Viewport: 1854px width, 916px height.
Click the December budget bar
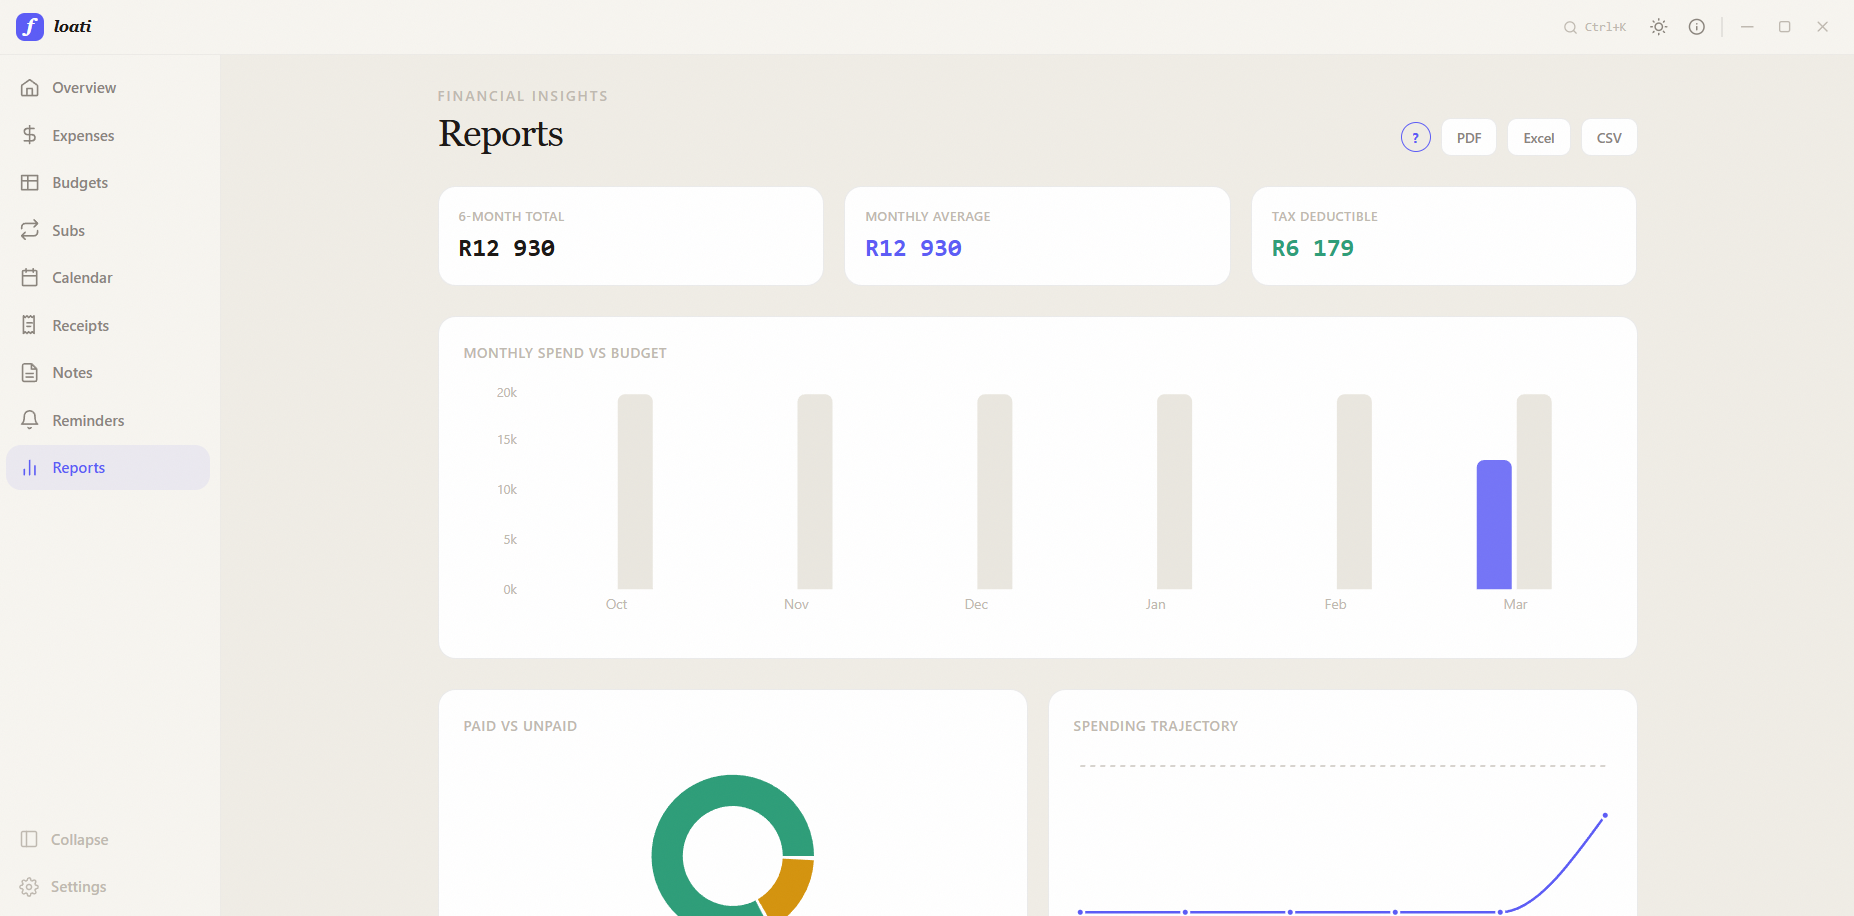(x=995, y=491)
